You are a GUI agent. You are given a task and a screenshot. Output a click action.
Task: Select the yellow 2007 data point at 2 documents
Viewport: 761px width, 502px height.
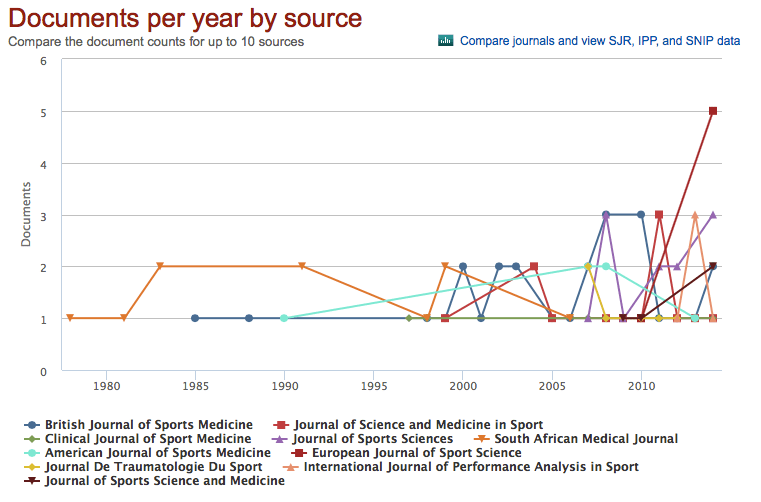point(588,266)
